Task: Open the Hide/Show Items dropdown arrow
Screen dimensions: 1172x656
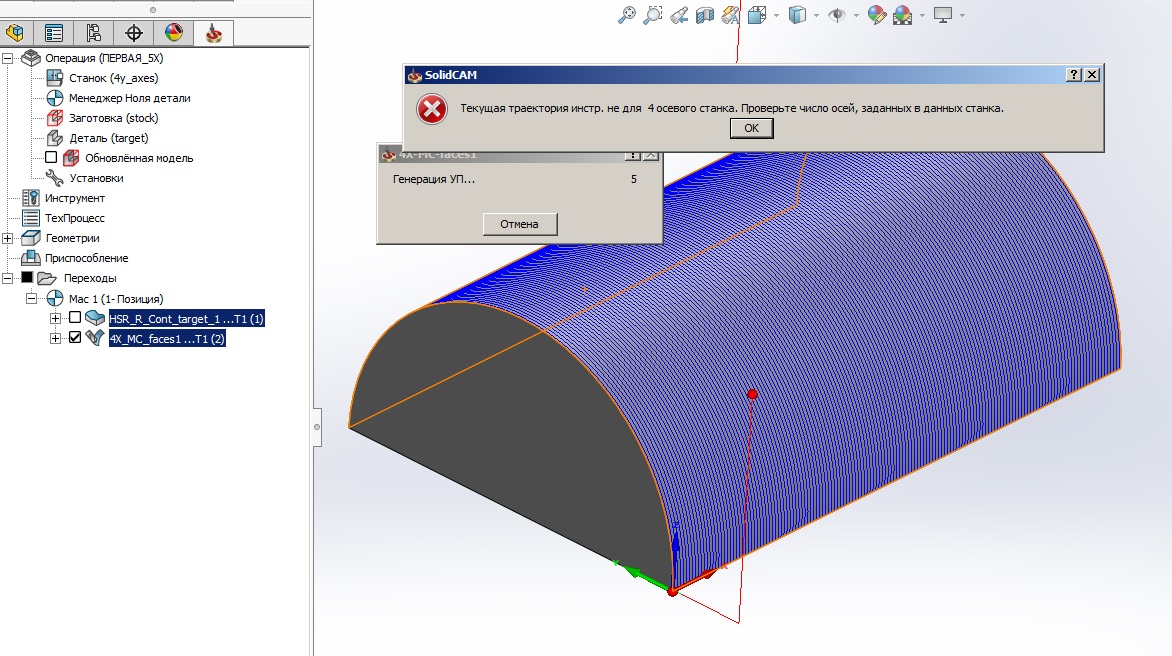Action: coord(856,15)
